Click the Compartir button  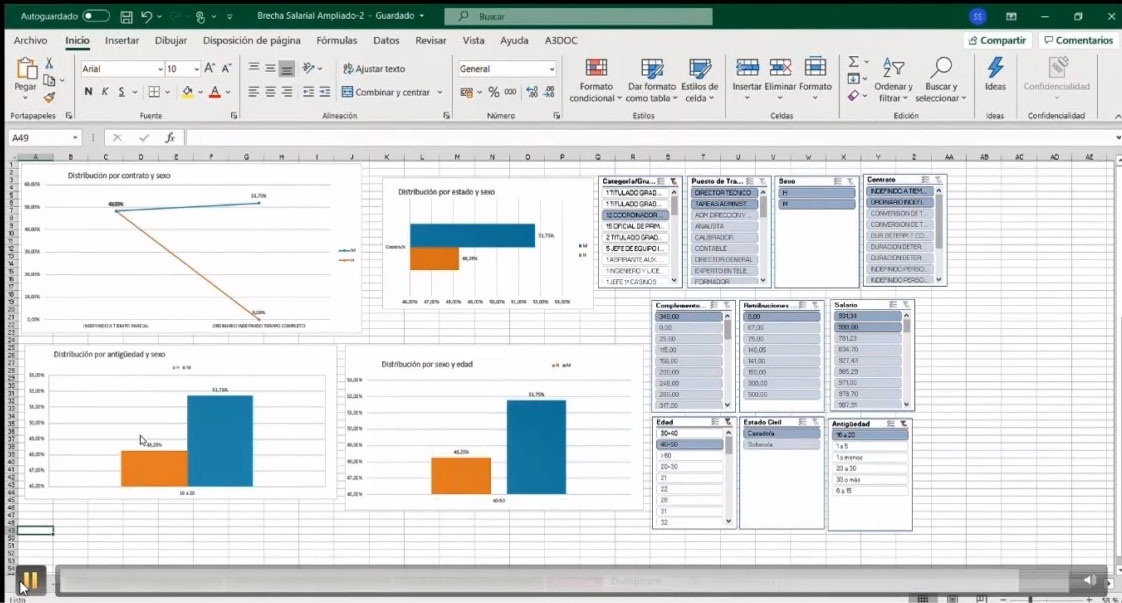(997, 41)
